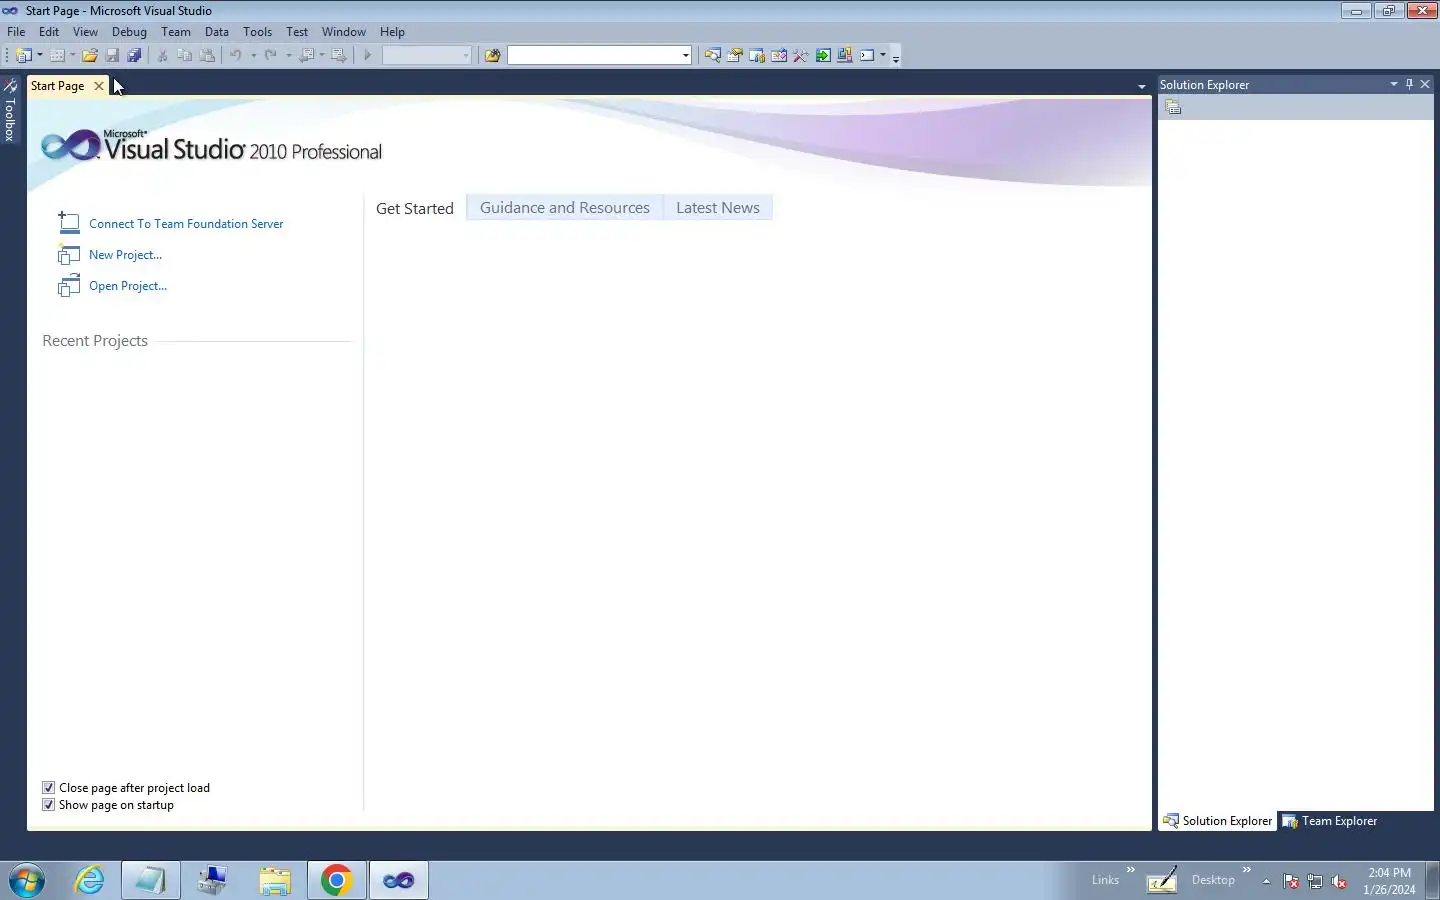Click Connect To Team Foundation Server link
This screenshot has width=1440, height=900.
(x=186, y=224)
